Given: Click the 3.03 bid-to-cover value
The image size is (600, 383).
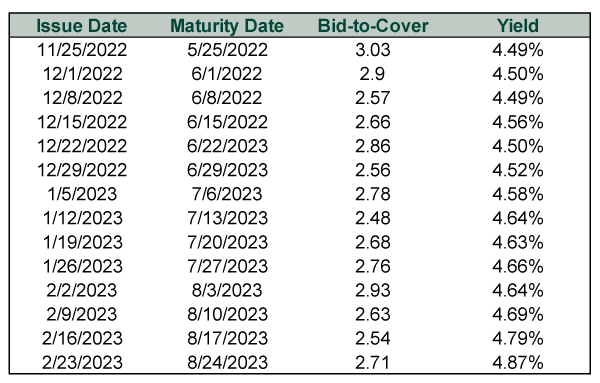Looking at the screenshot, I should pyautogui.click(x=373, y=50).
